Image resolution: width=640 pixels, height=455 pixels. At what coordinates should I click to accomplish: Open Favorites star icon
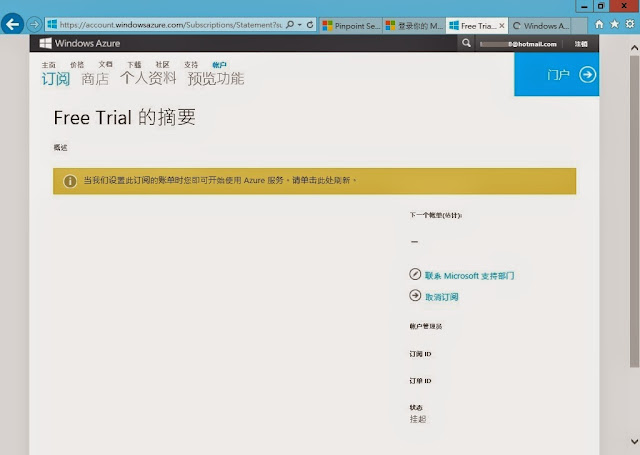[x=614, y=24]
